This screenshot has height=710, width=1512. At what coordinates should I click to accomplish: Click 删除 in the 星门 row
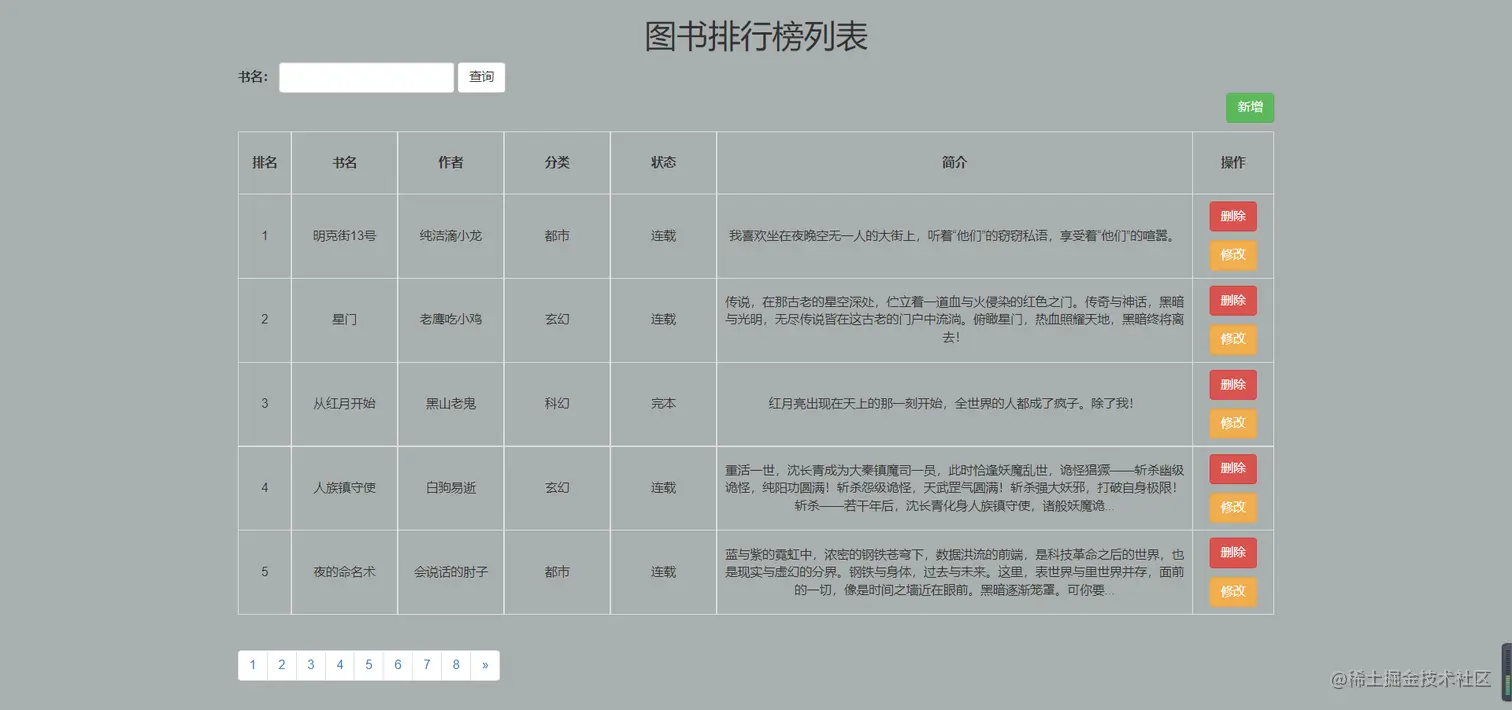[1233, 300]
